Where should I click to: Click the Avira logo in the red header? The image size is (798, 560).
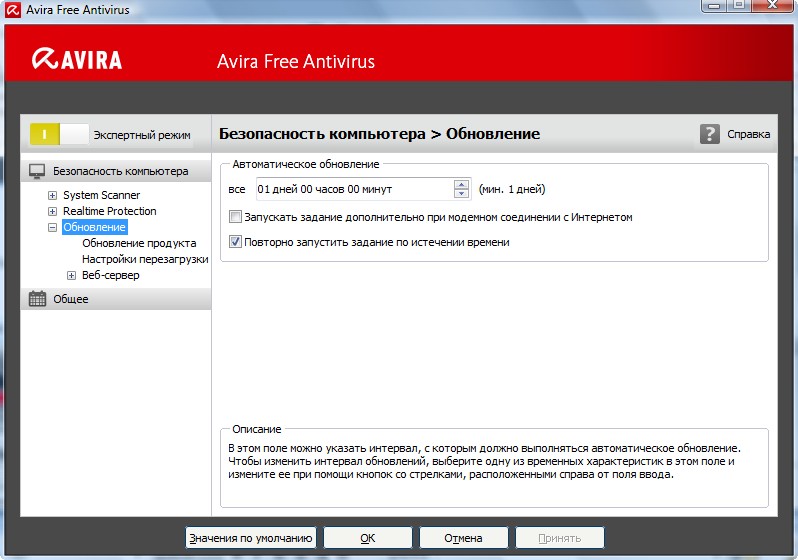coord(77,59)
